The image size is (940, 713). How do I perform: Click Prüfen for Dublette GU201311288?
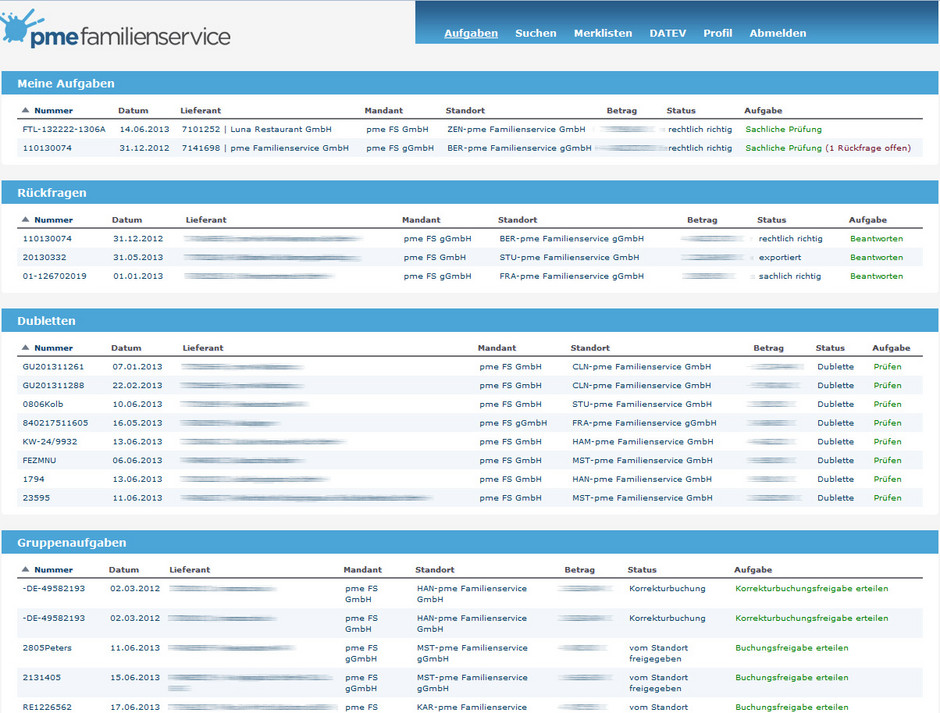887,386
